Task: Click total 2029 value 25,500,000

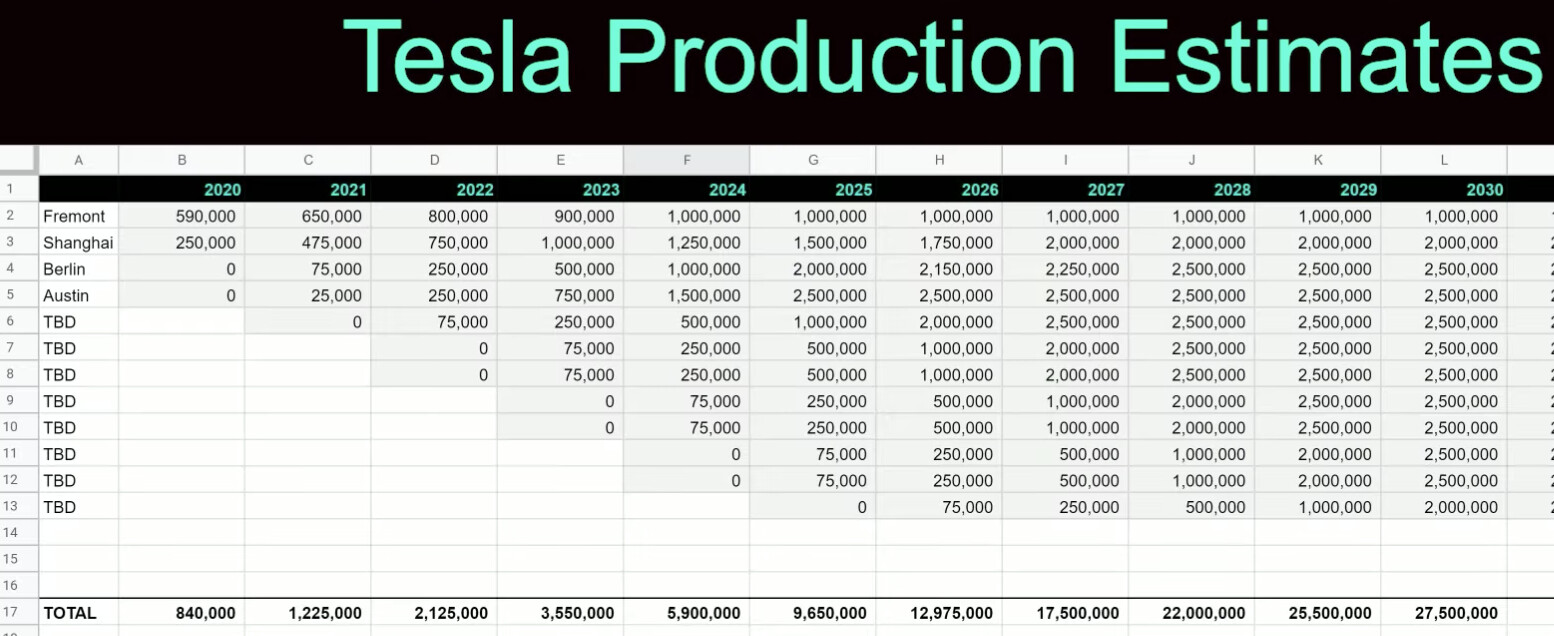Action: [x=1318, y=613]
